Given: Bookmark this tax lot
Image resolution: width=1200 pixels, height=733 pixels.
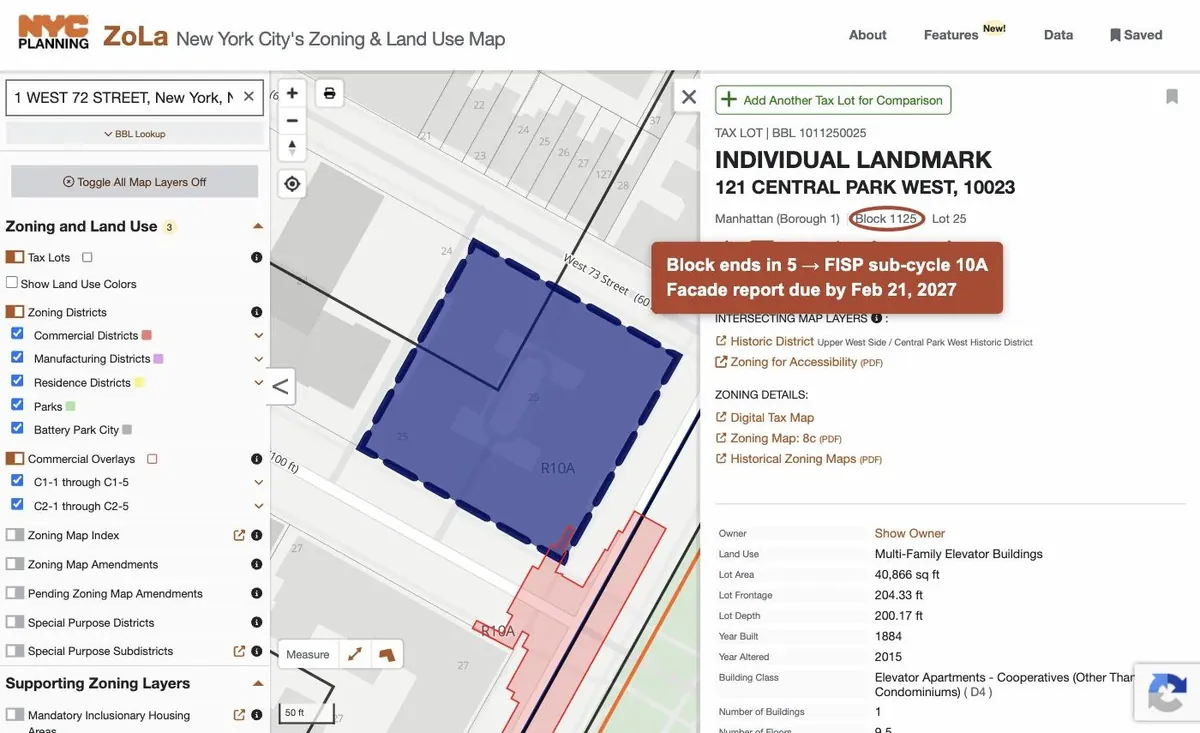Looking at the screenshot, I should tap(1172, 97).
